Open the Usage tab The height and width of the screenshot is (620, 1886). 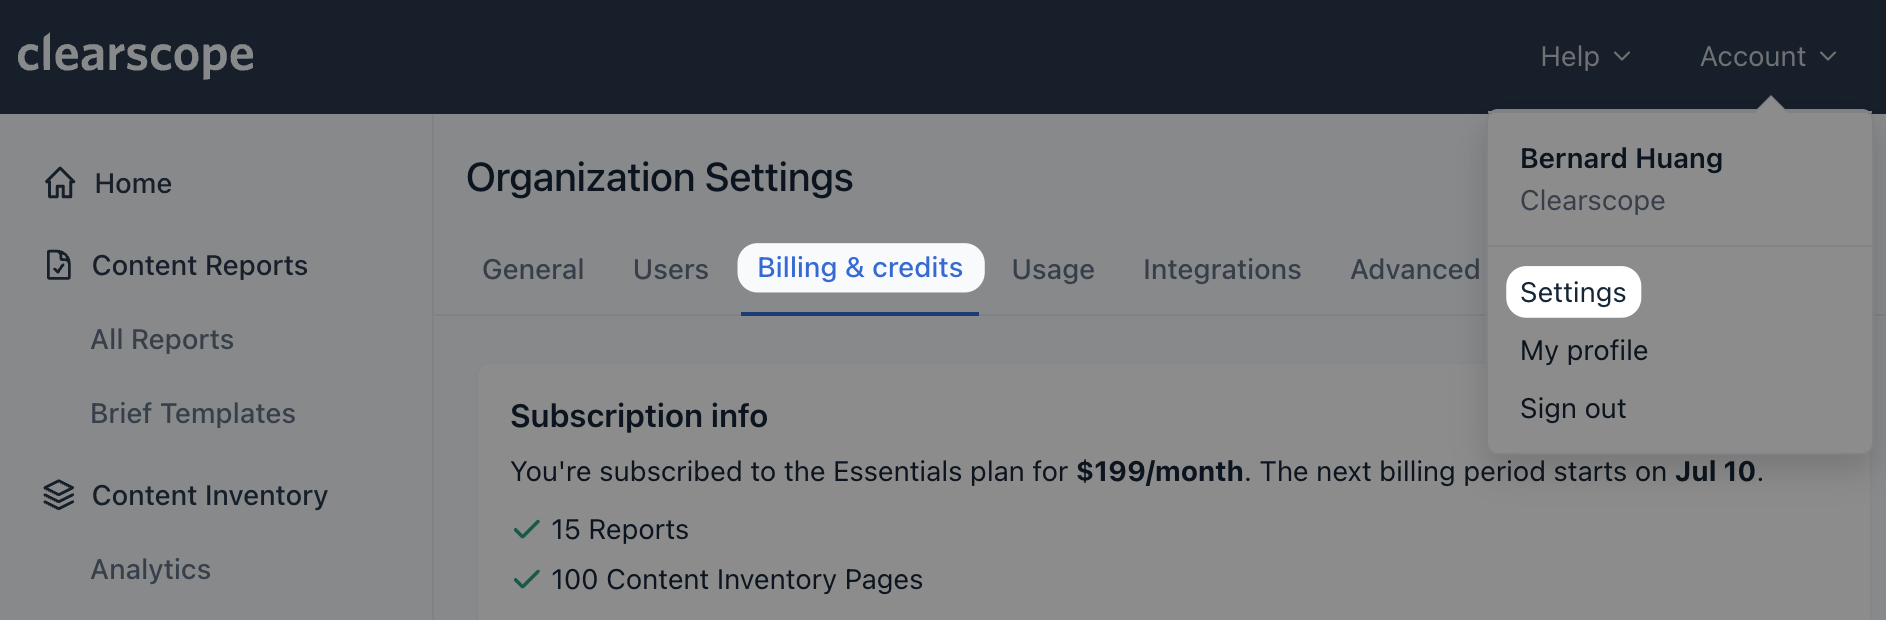pos(1052,269)
